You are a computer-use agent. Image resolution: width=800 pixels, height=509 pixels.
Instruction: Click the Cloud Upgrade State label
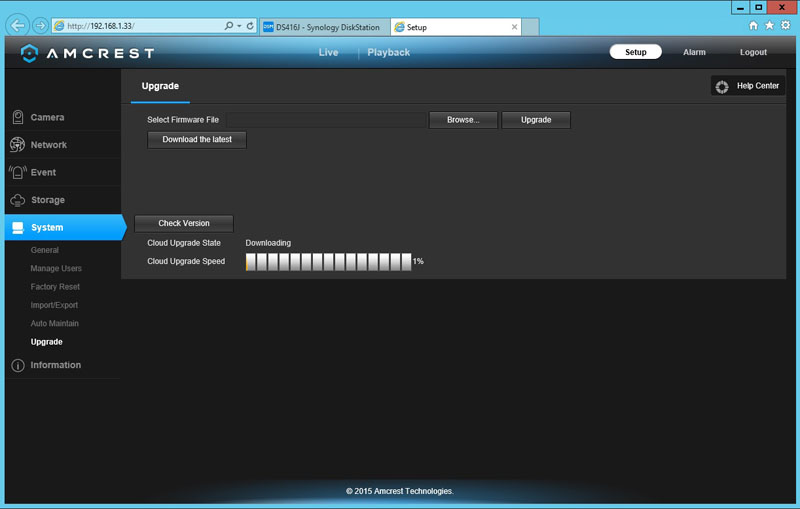tap(184, 243)
